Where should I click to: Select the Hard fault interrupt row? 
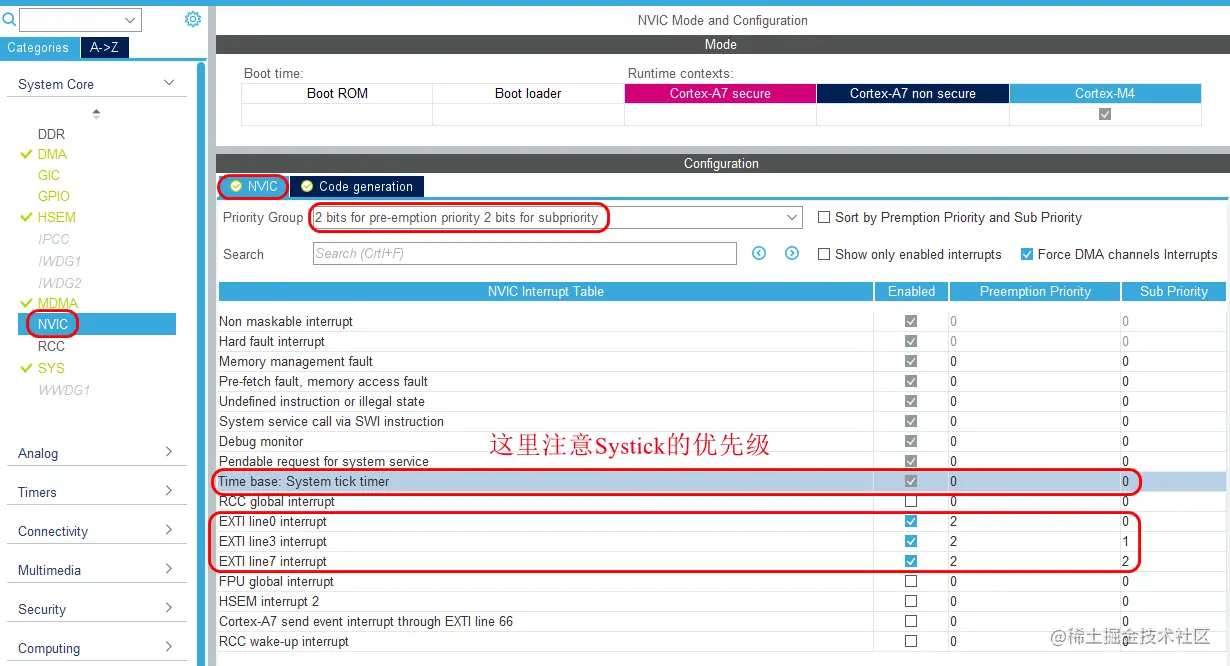click(x=722, y=341)
